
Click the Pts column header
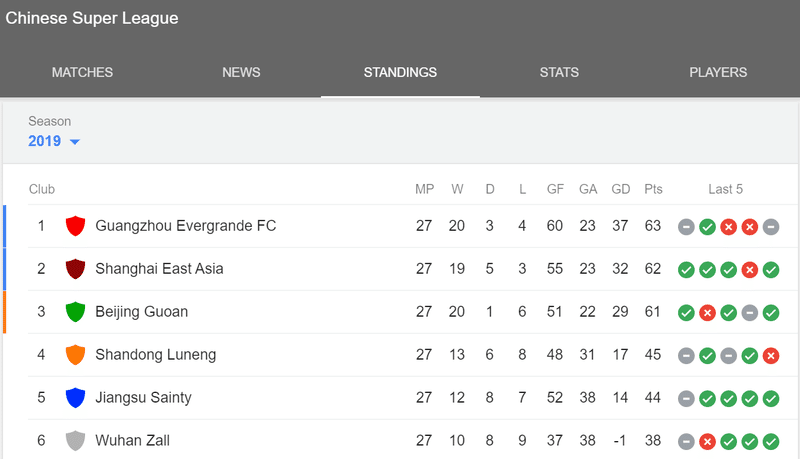click(653, 189)
